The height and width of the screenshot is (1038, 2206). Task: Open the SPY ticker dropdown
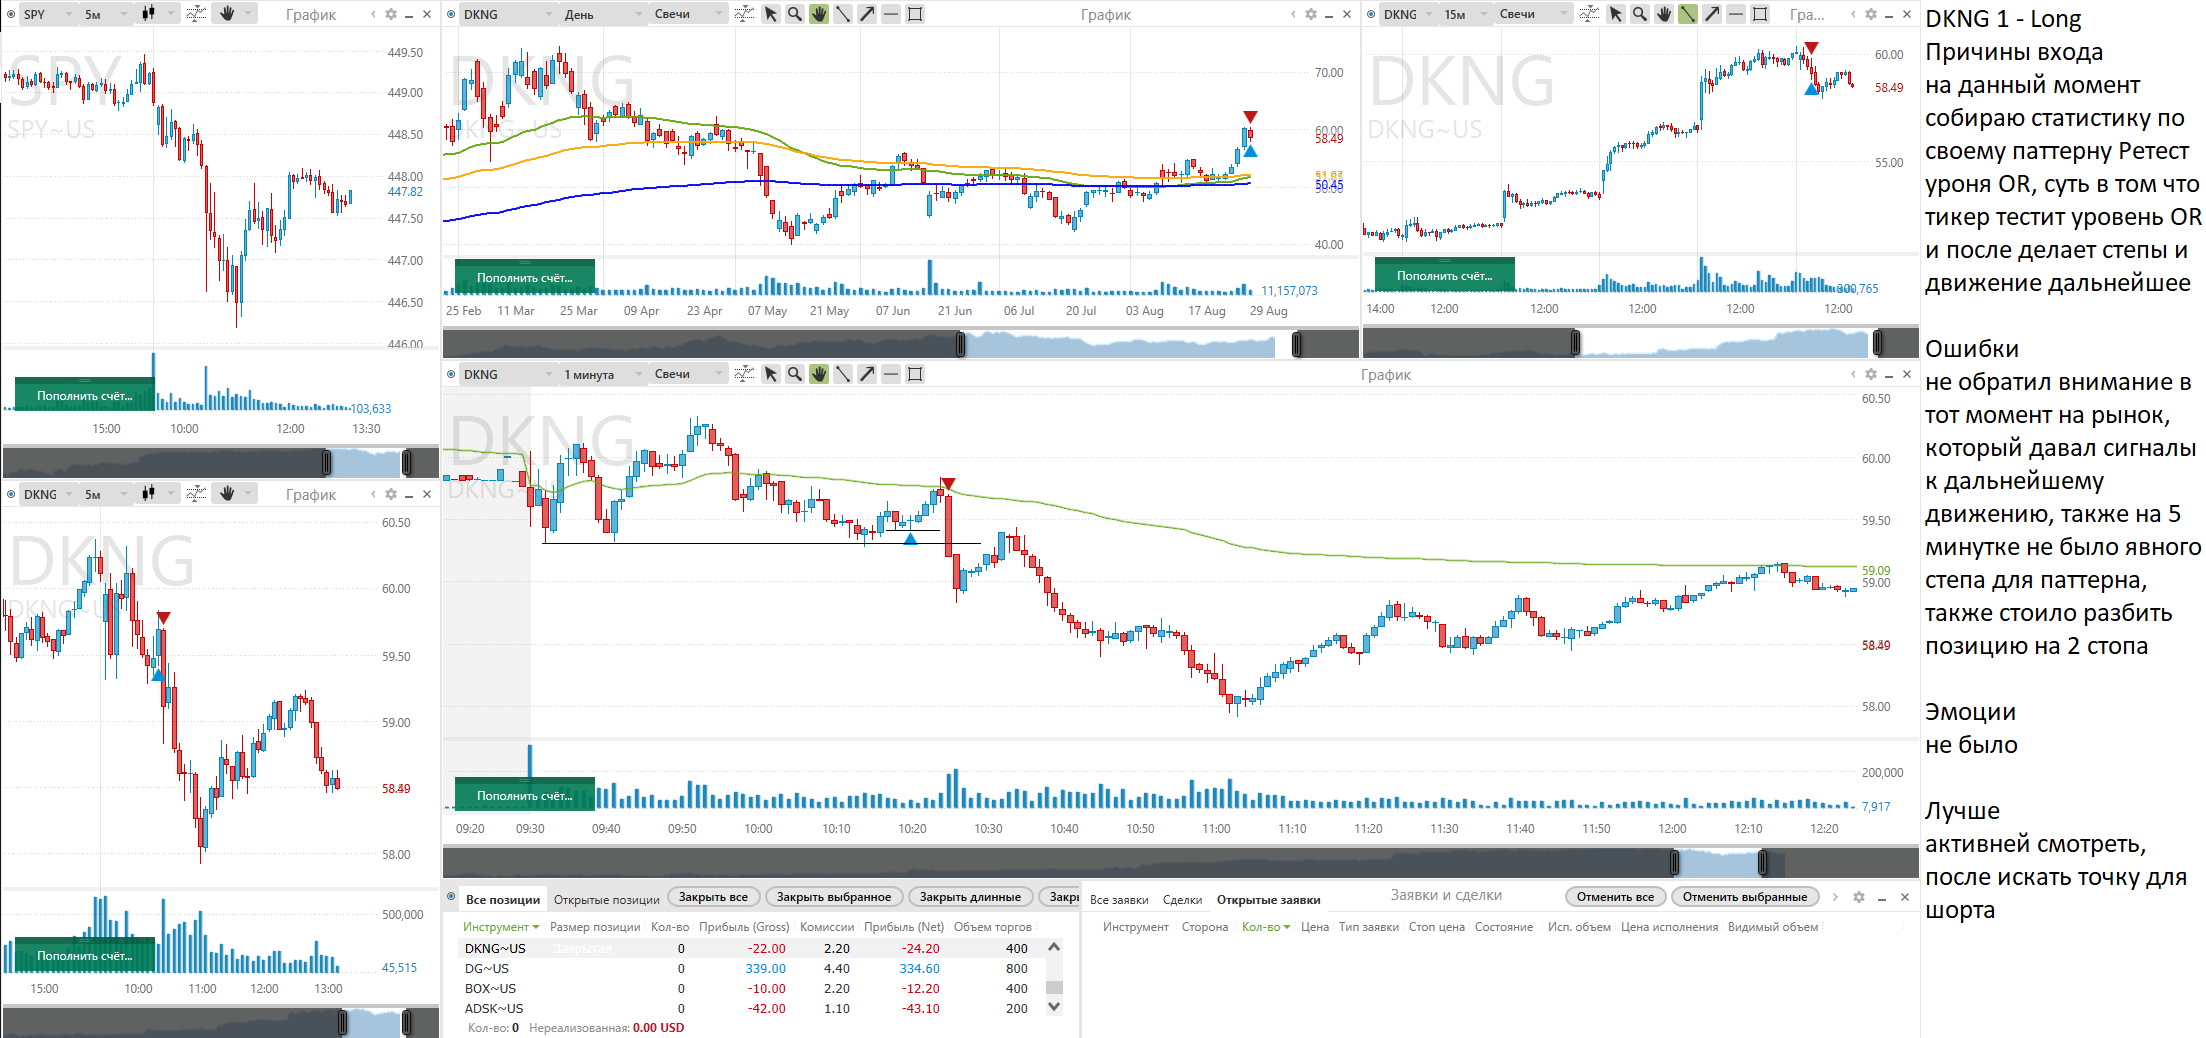pyautogui.click(x=48, y=14)
